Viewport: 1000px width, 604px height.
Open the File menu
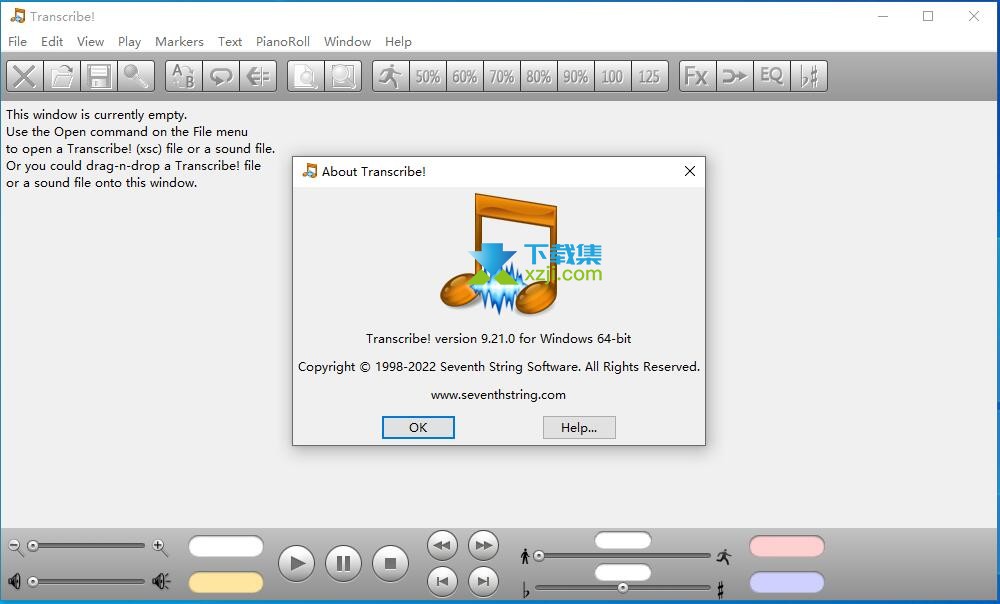(x=17, y=41)
